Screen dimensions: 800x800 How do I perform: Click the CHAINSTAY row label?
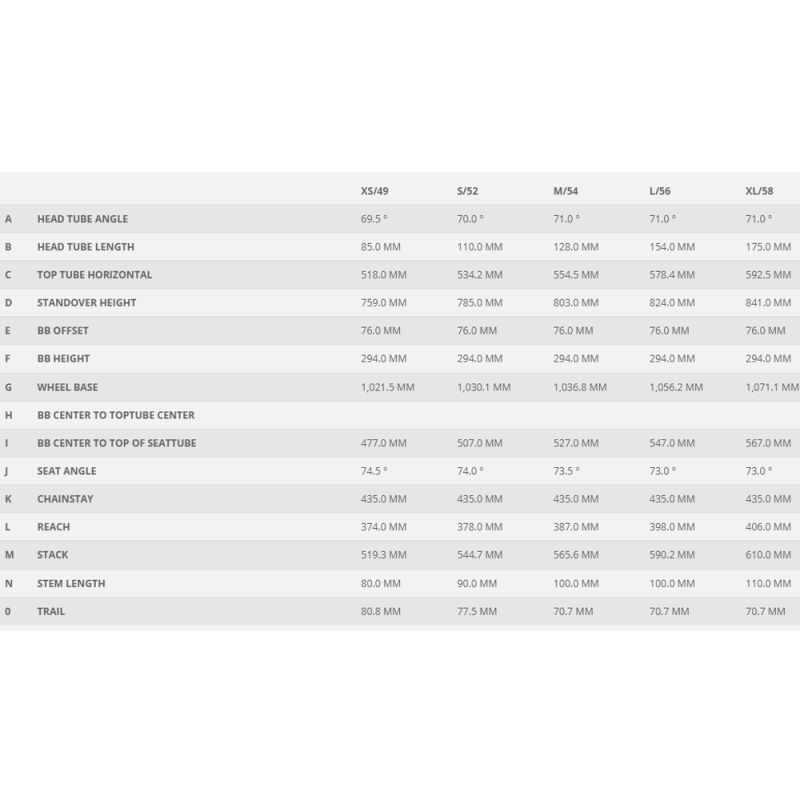pyautogui.click(x=65, y=499)
